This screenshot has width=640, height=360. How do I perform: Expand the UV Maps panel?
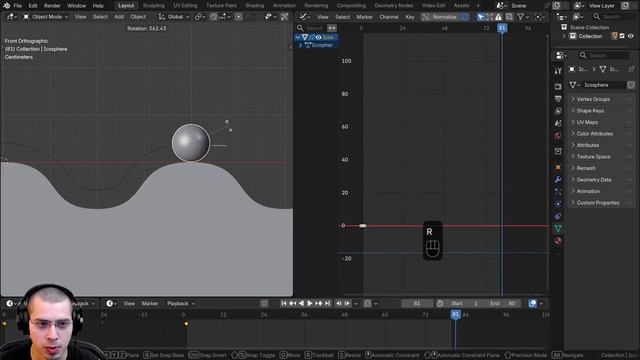(587, 122)
